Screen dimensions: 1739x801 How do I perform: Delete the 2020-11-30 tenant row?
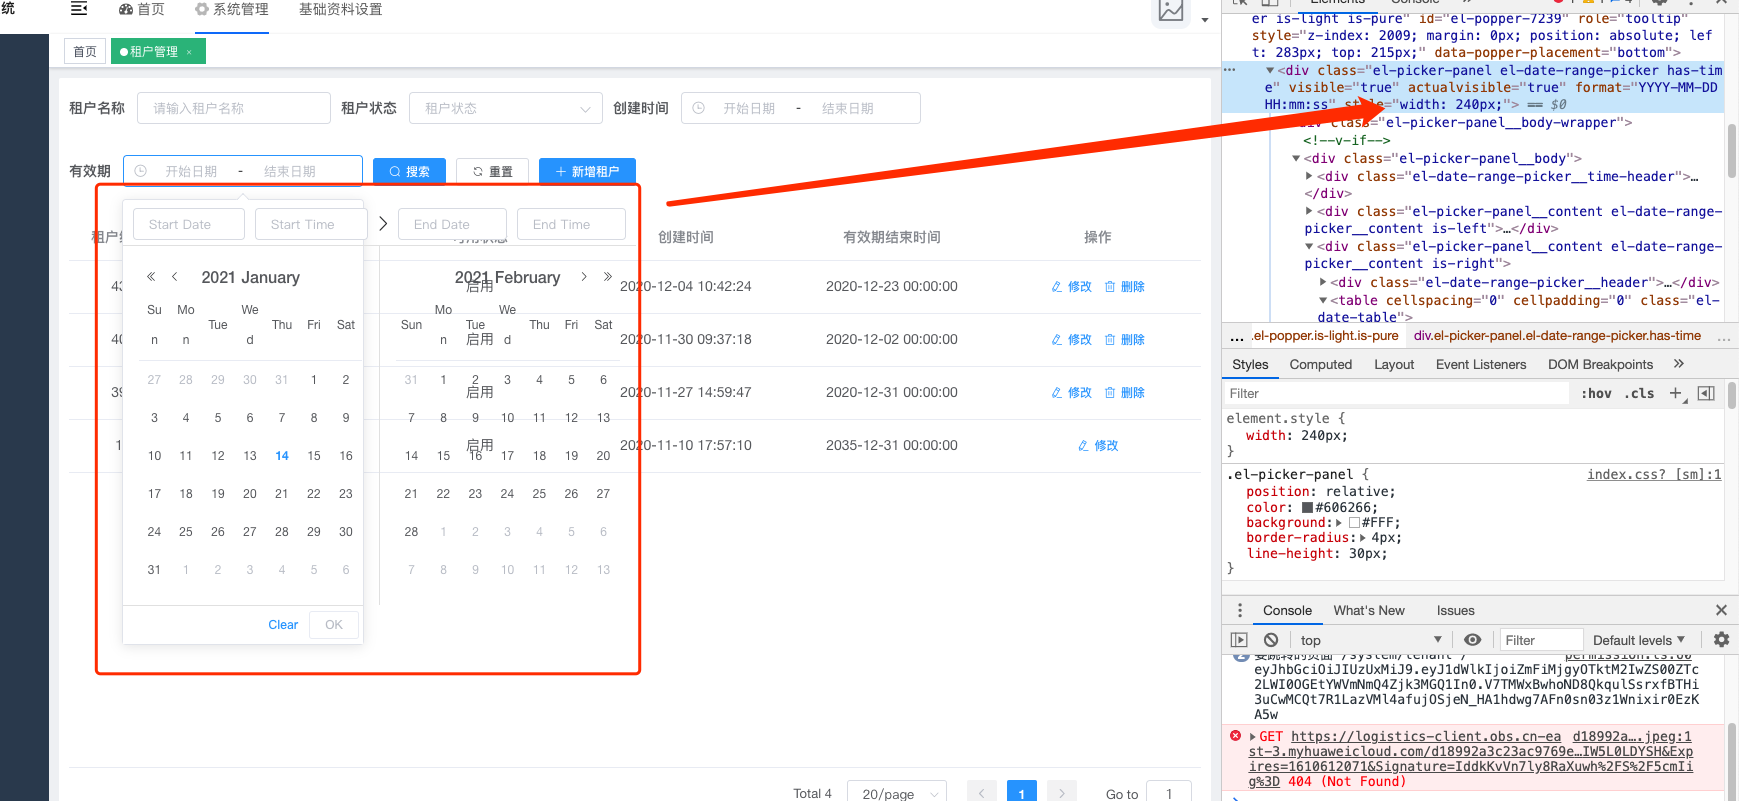click(1124, 340)
